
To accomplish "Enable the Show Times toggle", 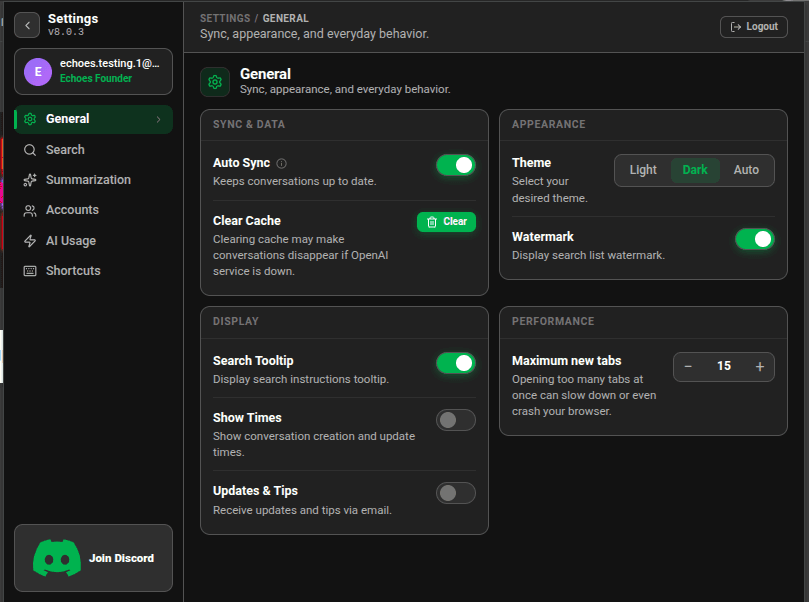I will point(456,420).
